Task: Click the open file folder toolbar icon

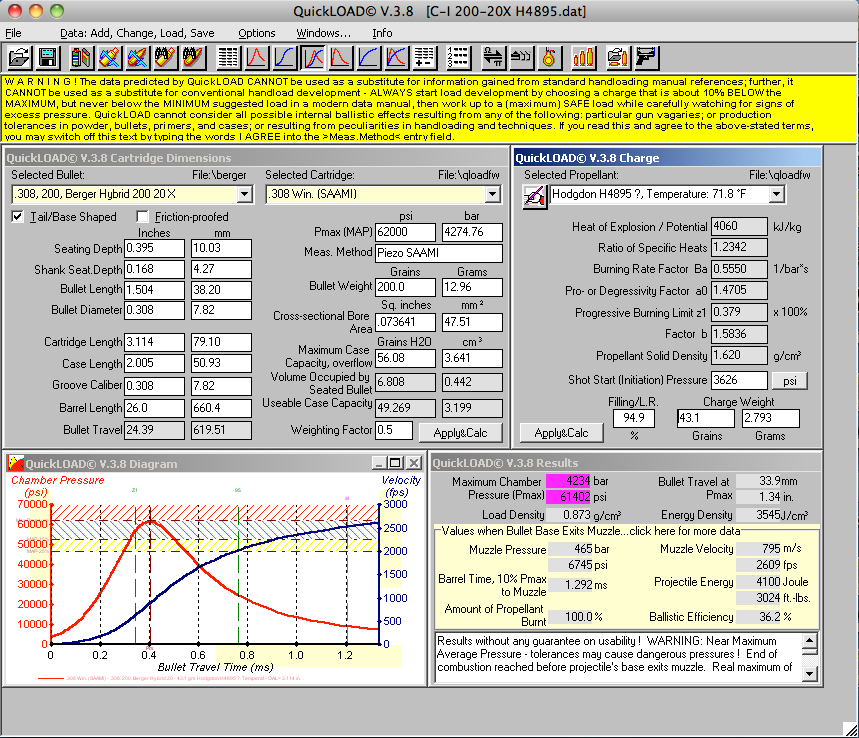Action: (x=20, y=57)
